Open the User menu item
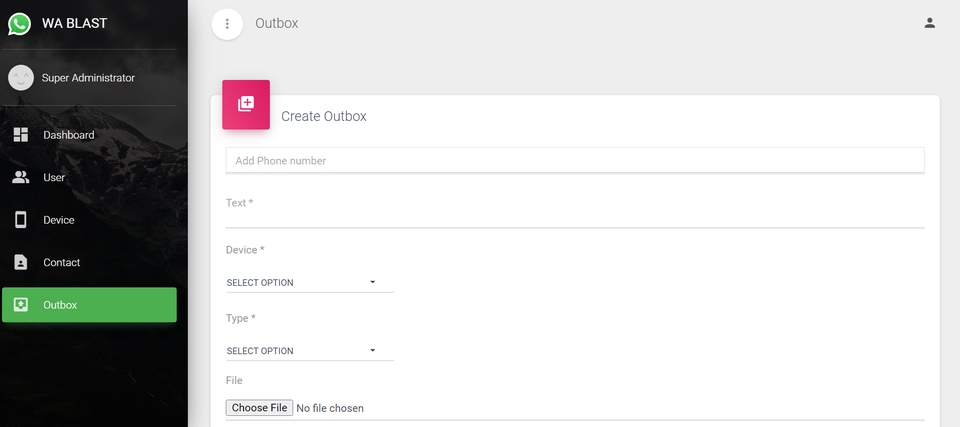The height and width of the screenshot is (427, 960). coord(54,178)
